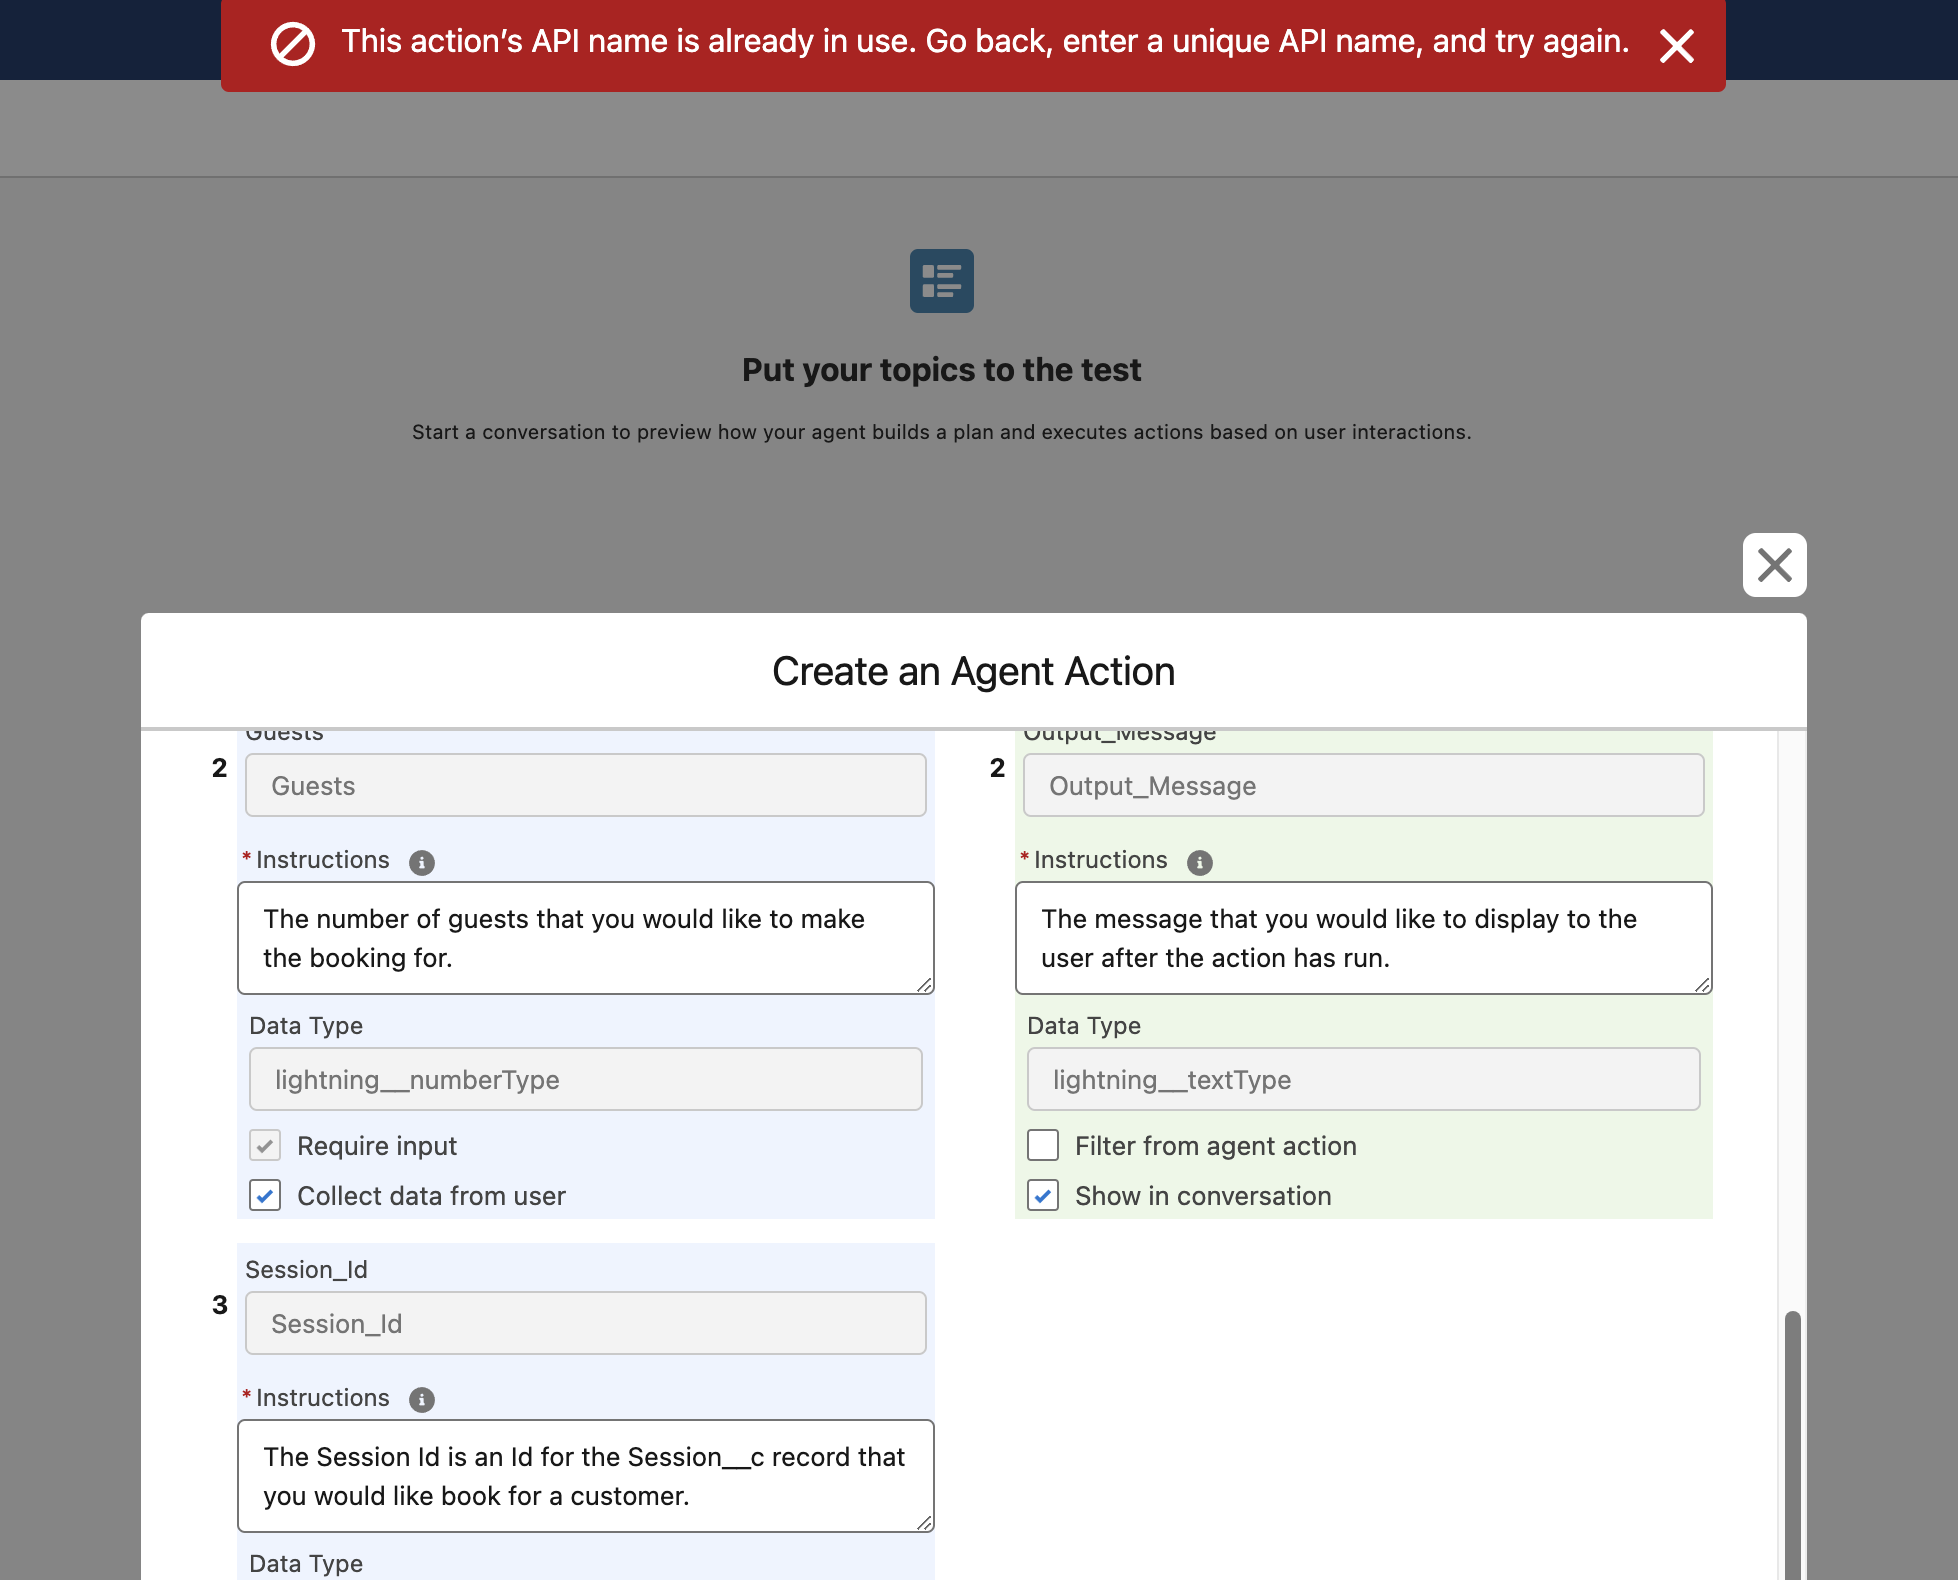Edit the Session Id instructions text
Image resolution: width=1958 pixels, height=1580 pixels.
585,1476
